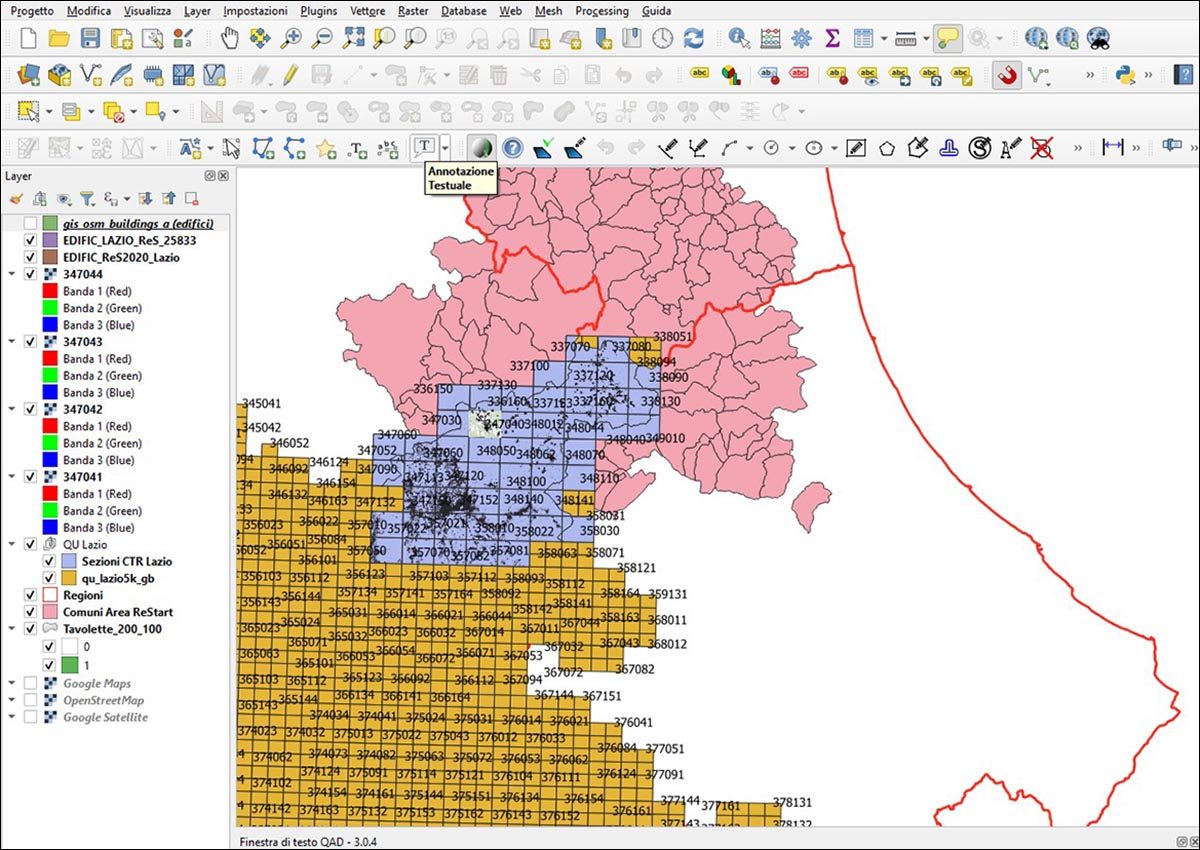
Task: Select Banda 1 (Red) under 347044
Action: click(x=98, y=291)
